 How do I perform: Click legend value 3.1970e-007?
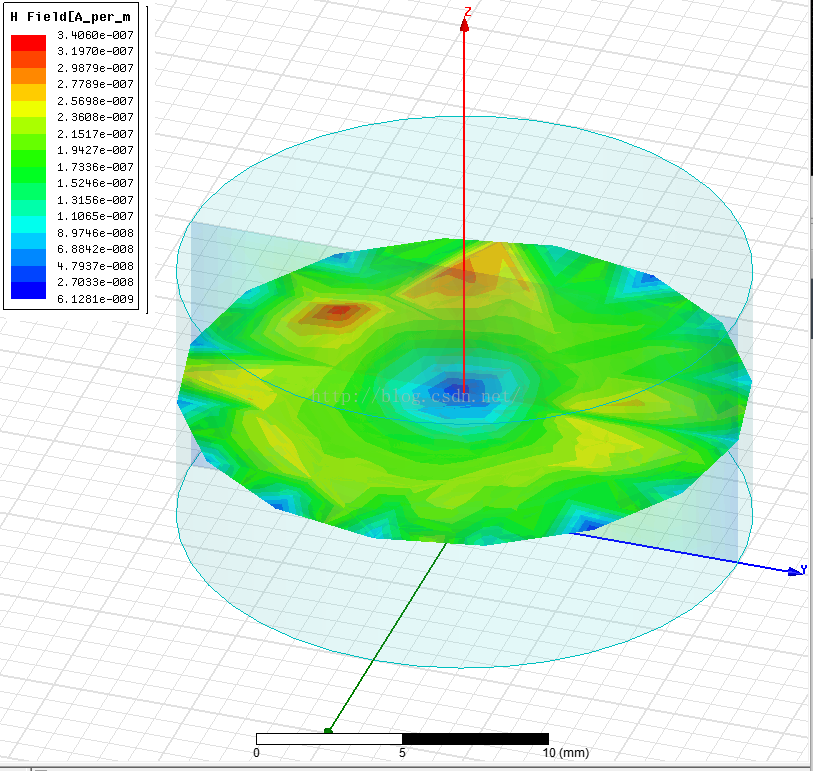(x=95, y=51)
